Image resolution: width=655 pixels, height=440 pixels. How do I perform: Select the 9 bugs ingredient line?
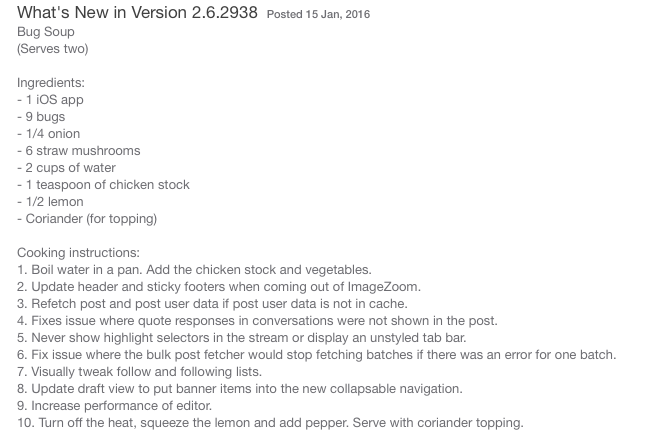point(41,117)
